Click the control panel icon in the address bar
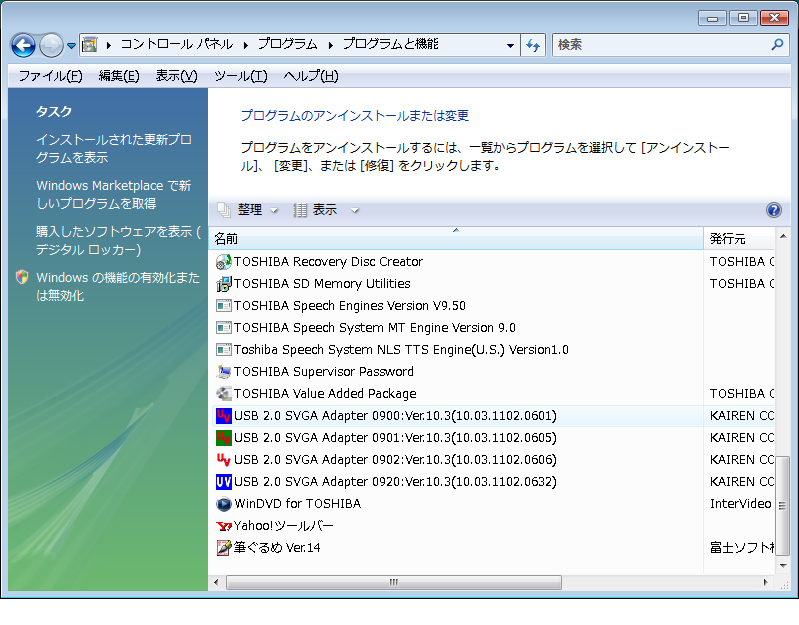799x625 pixels. click(x=90, y=45)
